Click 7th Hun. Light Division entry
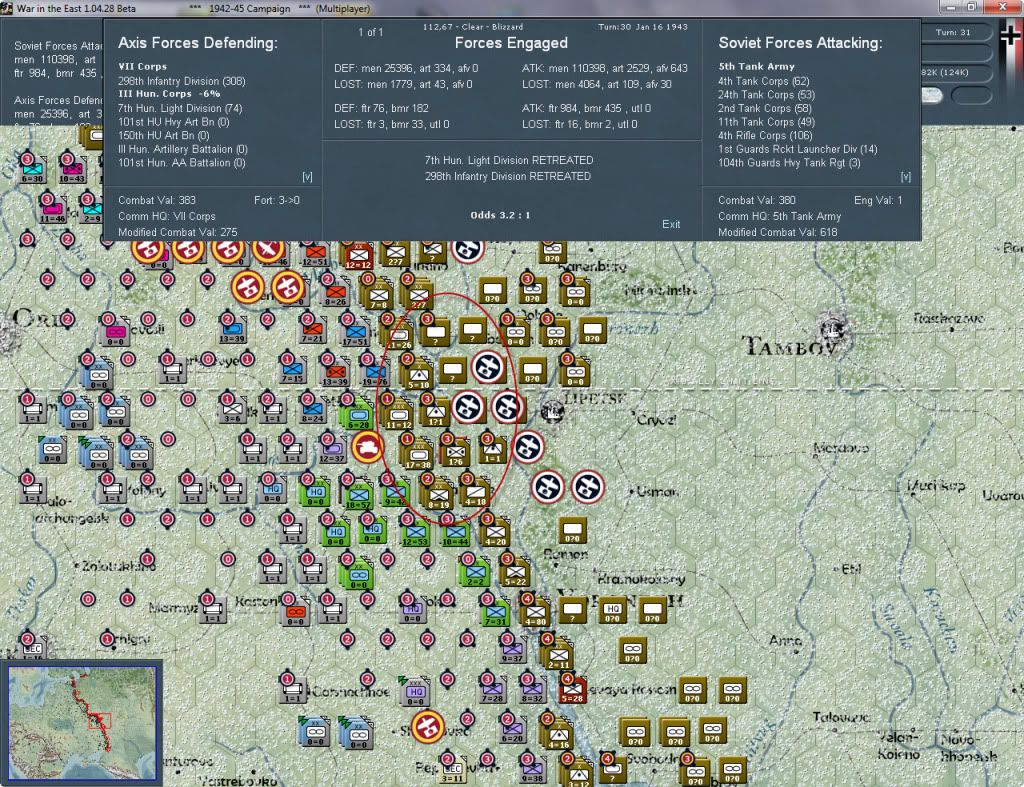 tap(180, 108)
